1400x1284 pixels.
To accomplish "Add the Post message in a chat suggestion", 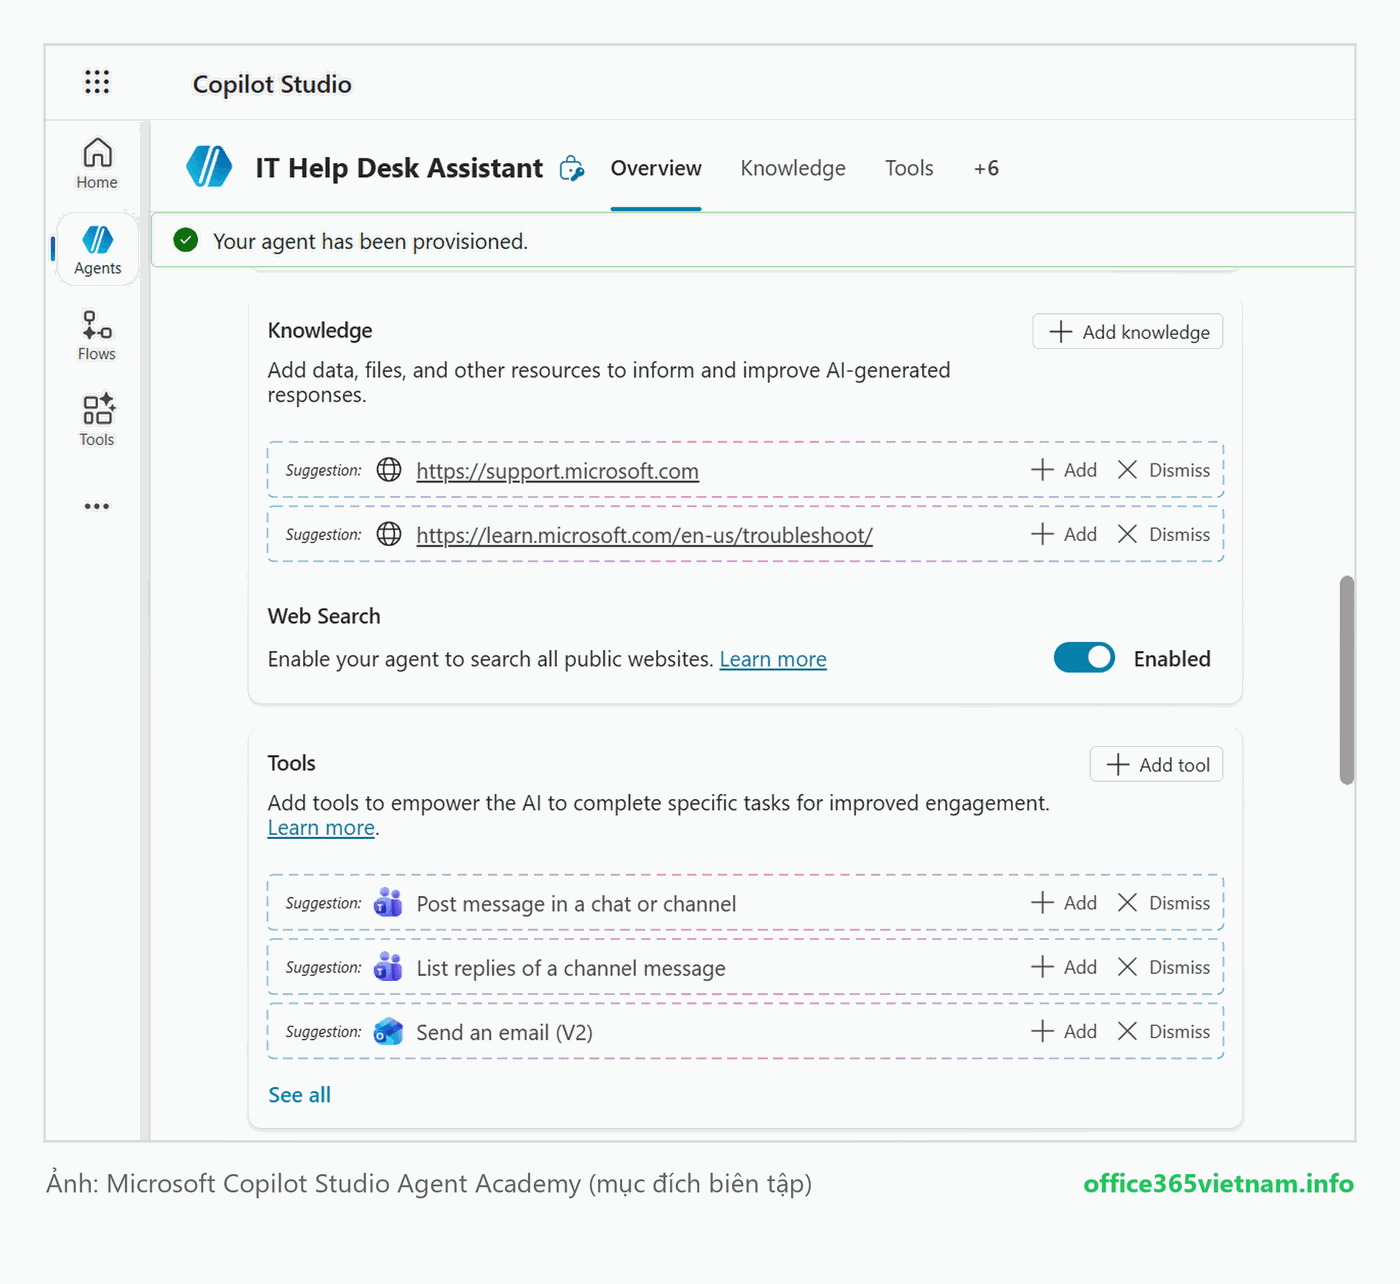I will [x=1064, y=903].
